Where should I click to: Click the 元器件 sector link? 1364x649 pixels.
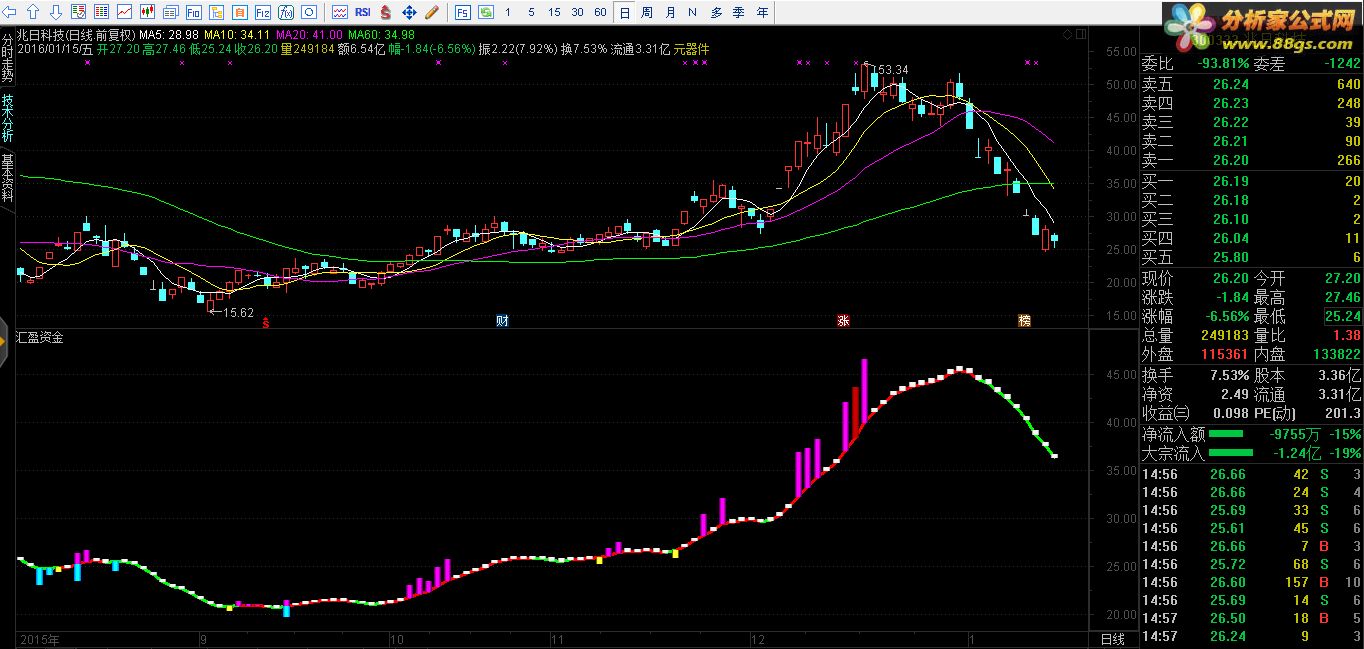click(691, 48)
